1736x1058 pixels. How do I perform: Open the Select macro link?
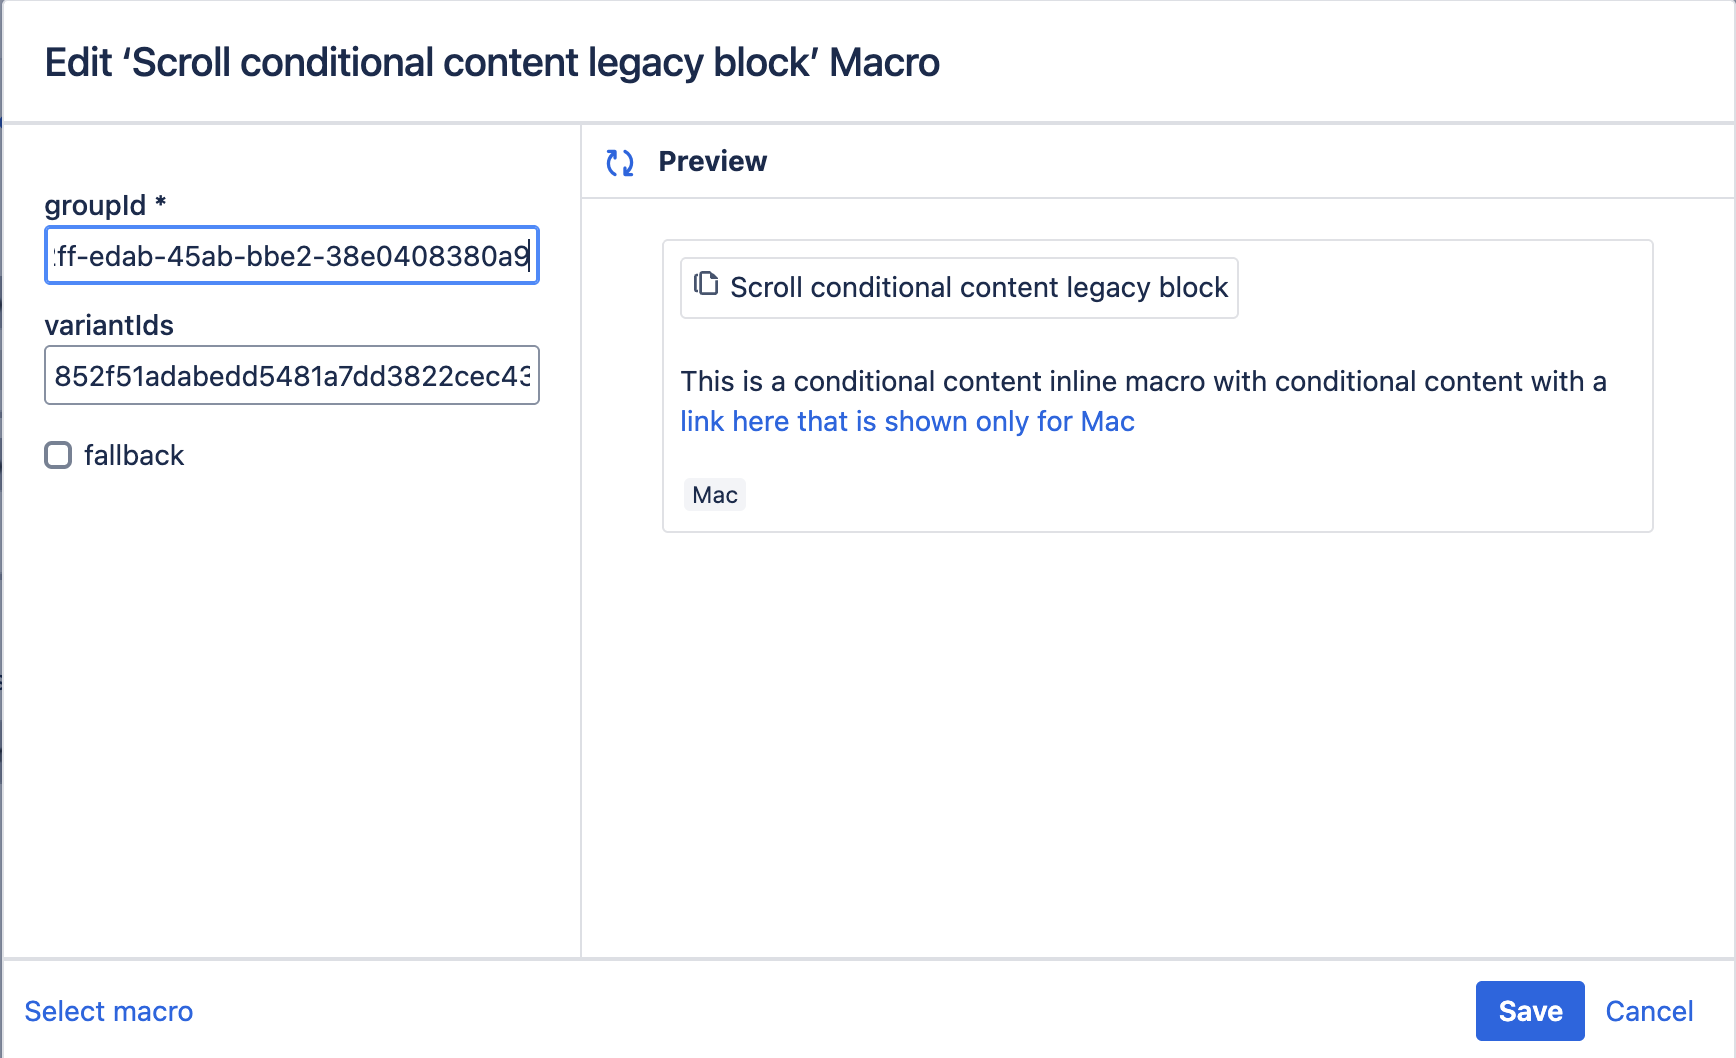coord(109,1011)
